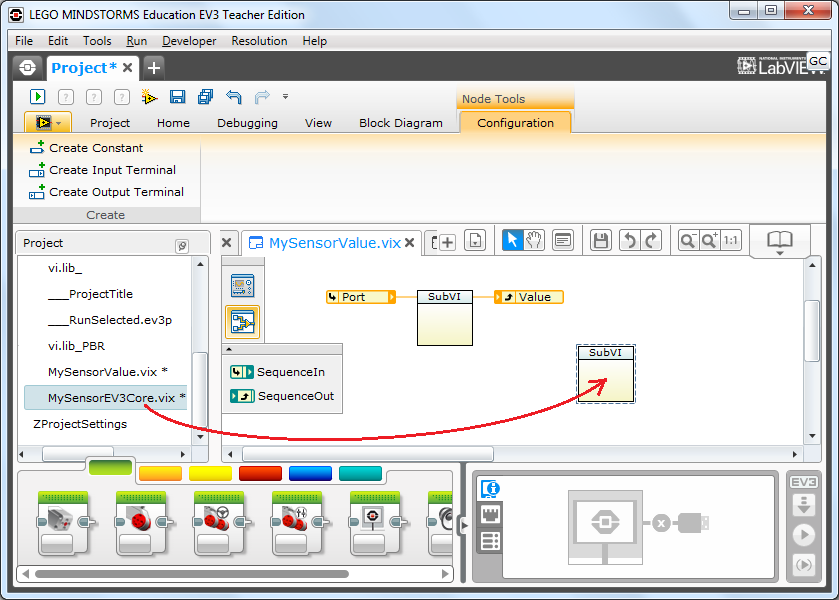
Task: Click the Download to brick arrow button
Action: tap(804, 505)
